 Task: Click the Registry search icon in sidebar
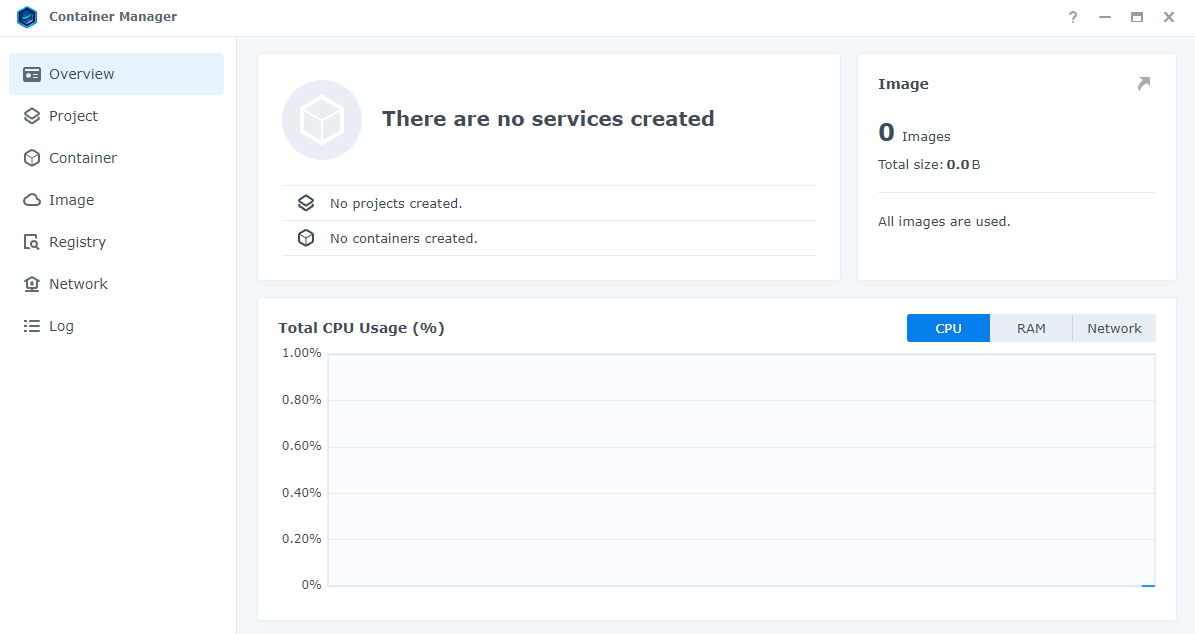(x=32, y=242)
